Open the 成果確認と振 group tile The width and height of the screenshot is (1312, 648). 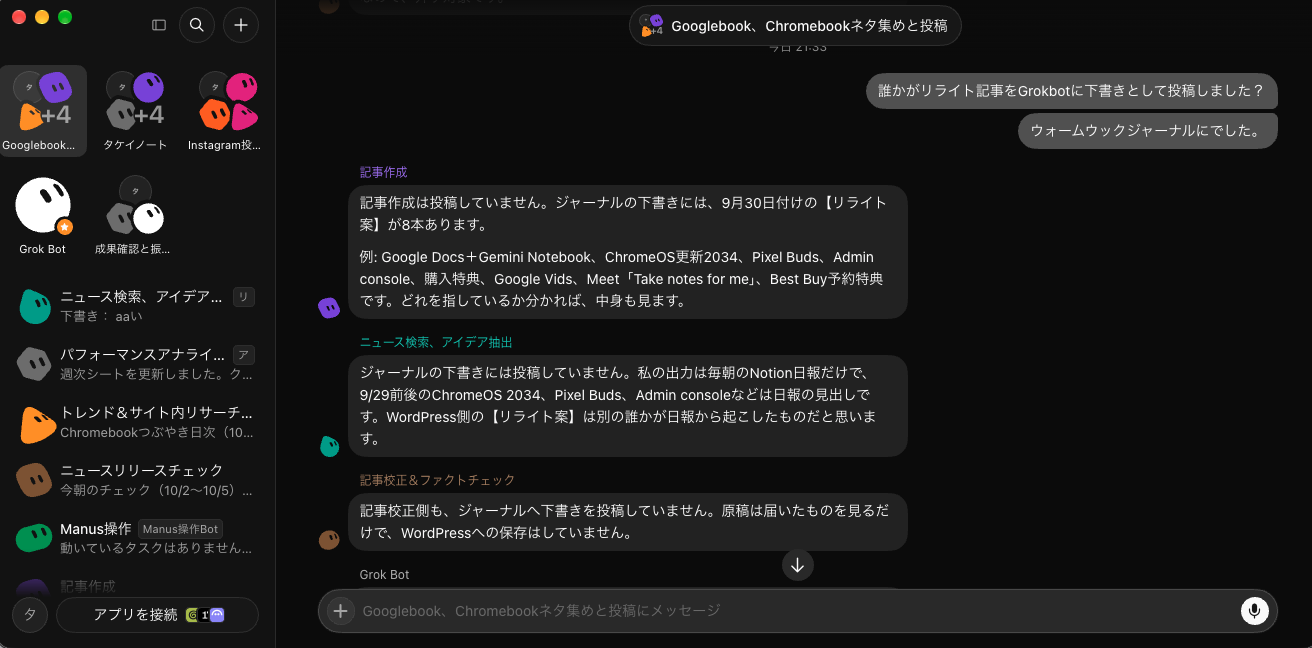pos(135,216)
